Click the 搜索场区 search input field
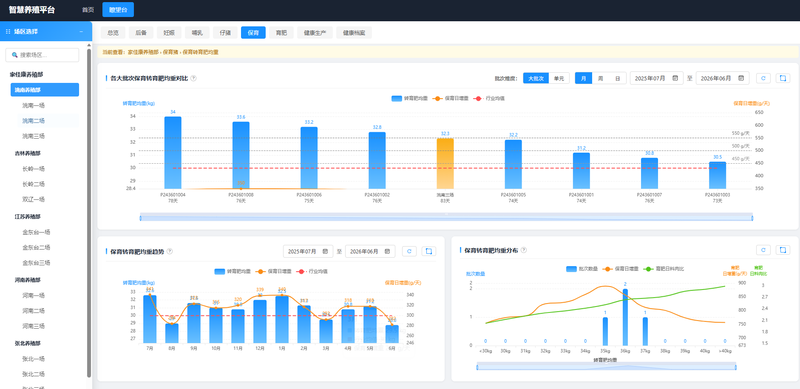Image resolution: width=800 pixels, height=389 pixels. 42,55
